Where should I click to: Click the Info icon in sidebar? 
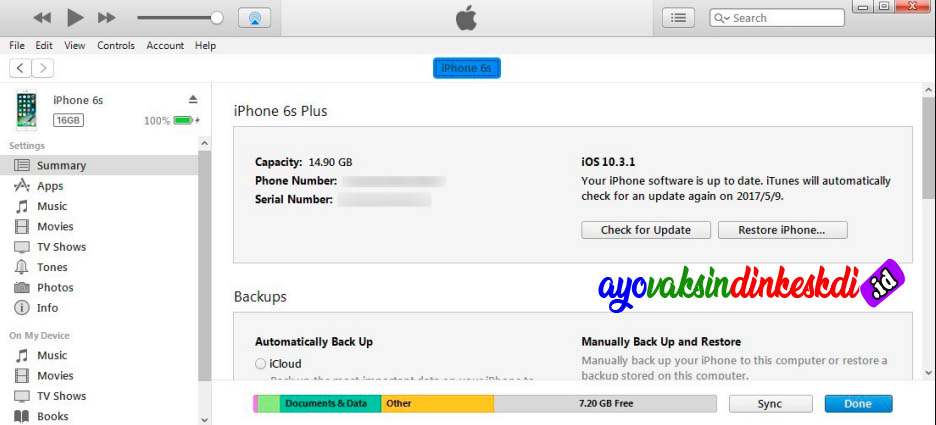[x=21, y=307]
